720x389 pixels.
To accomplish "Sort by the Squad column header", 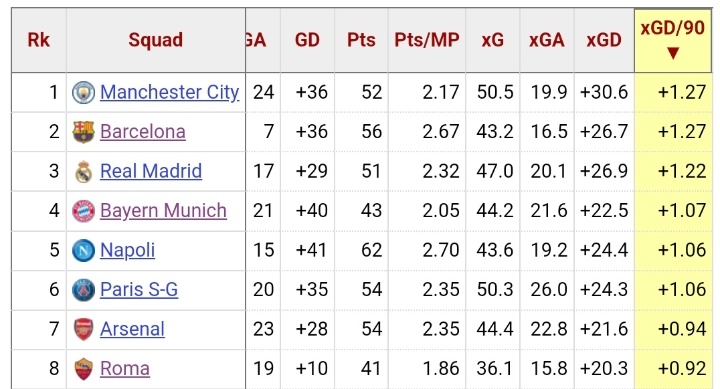I will (x=156, y=40).
